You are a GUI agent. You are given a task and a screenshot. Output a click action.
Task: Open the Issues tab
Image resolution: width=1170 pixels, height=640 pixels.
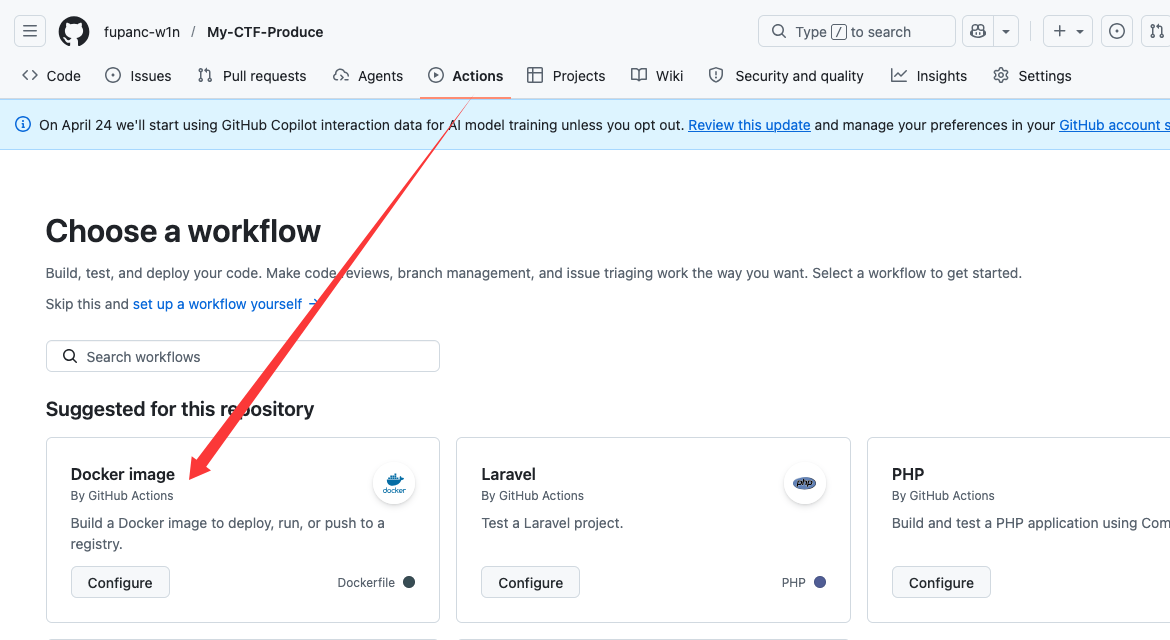click(x=138, y=75)
